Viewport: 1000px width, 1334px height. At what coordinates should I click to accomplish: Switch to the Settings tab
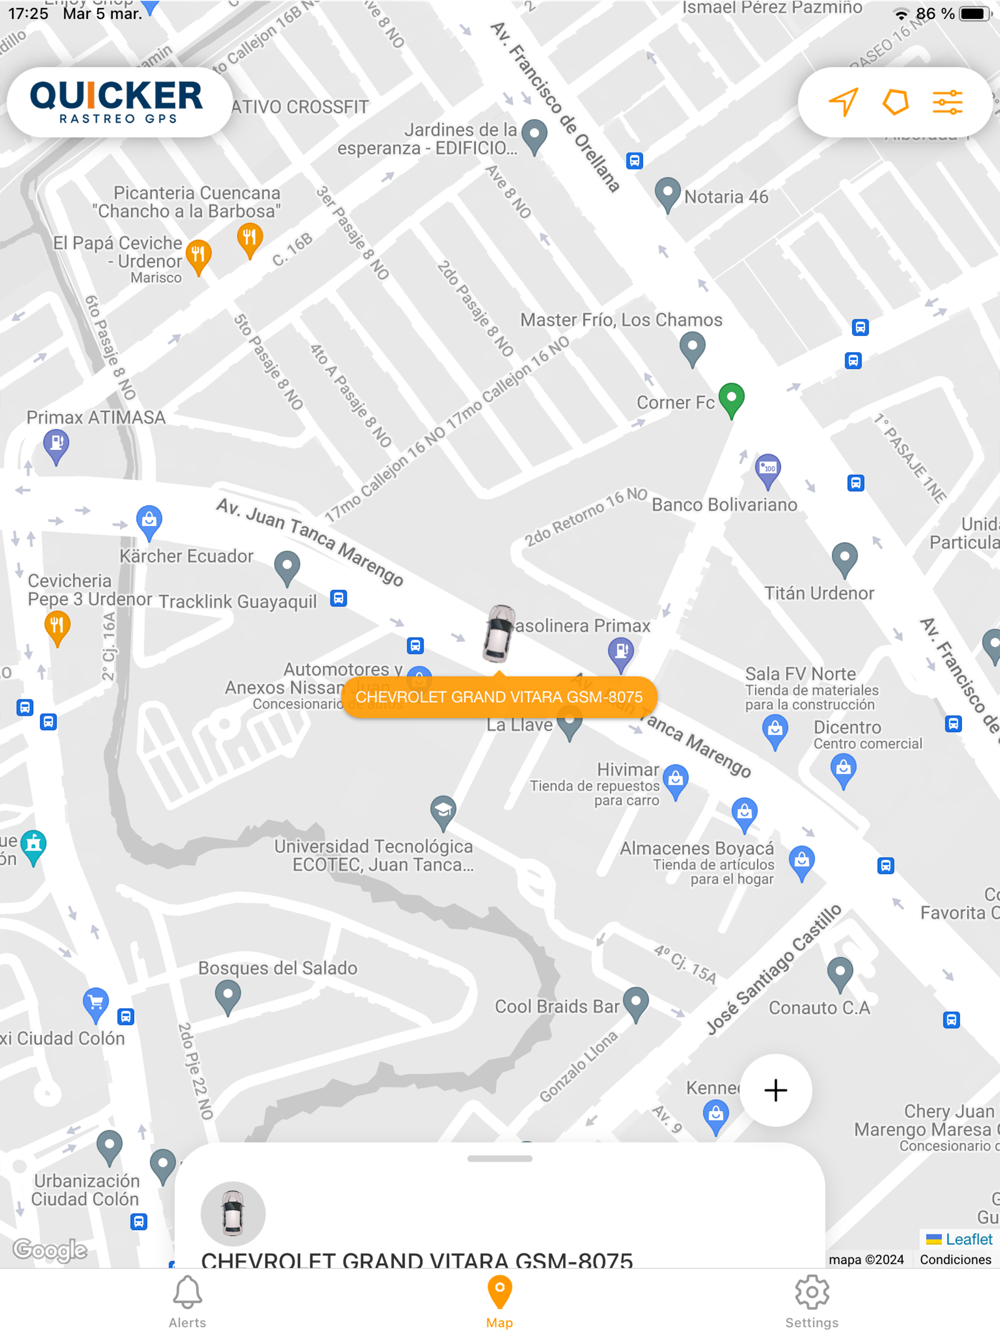pos(812,1301)
